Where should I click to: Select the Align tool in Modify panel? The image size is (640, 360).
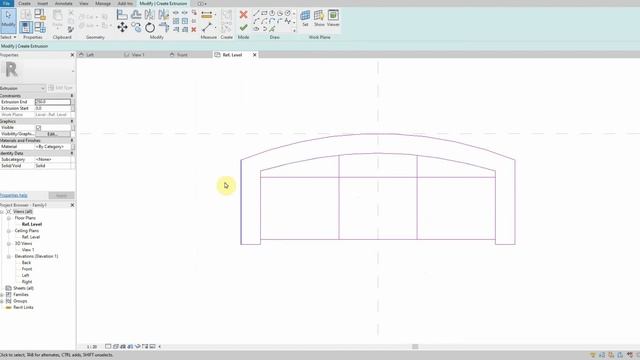122,15
